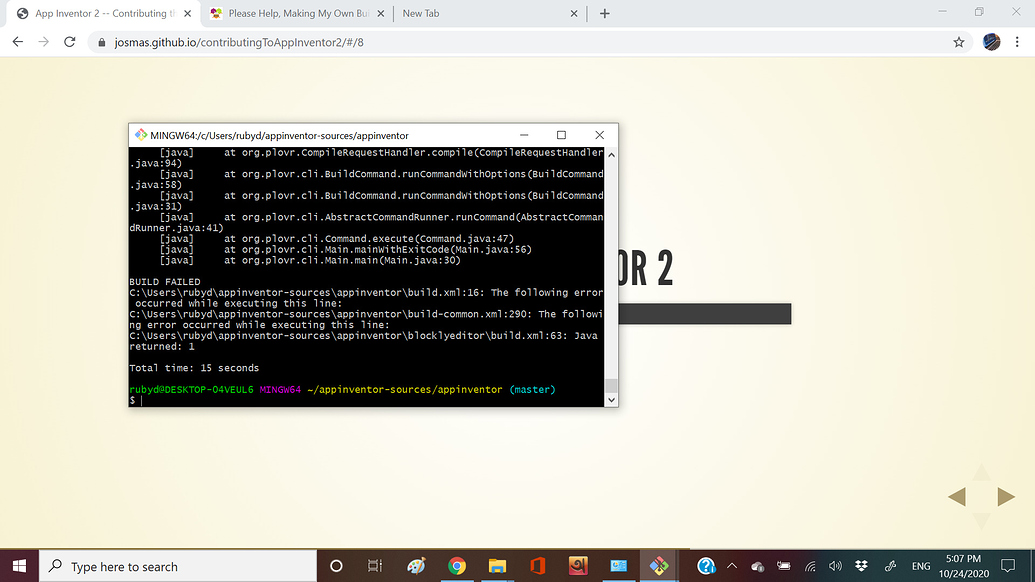Open clock and date flyout

[964, 566]
